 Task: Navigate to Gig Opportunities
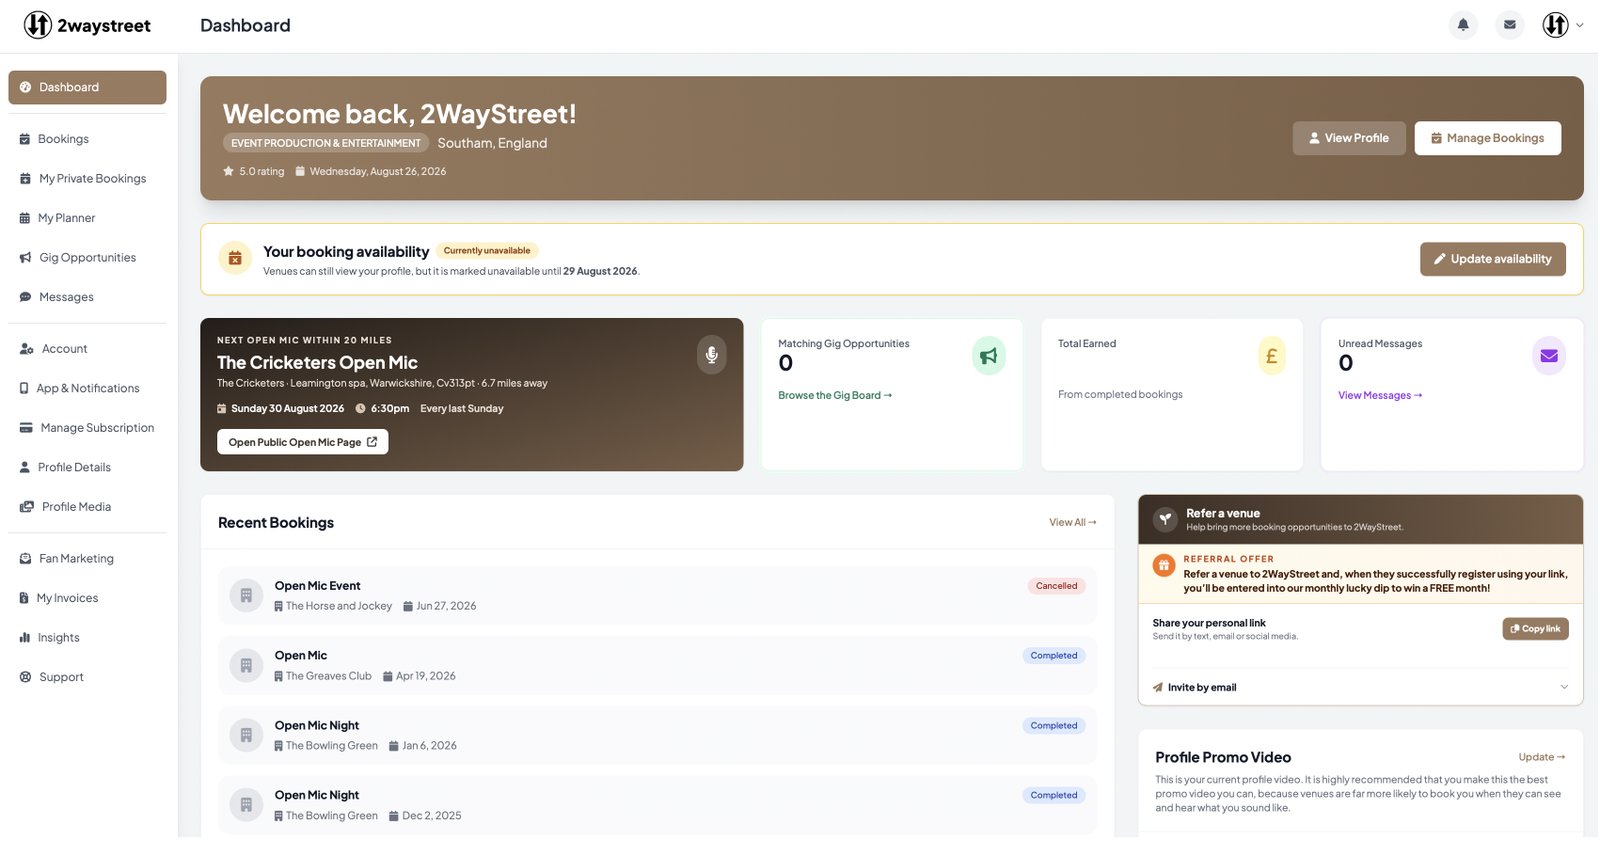[87, 257]
